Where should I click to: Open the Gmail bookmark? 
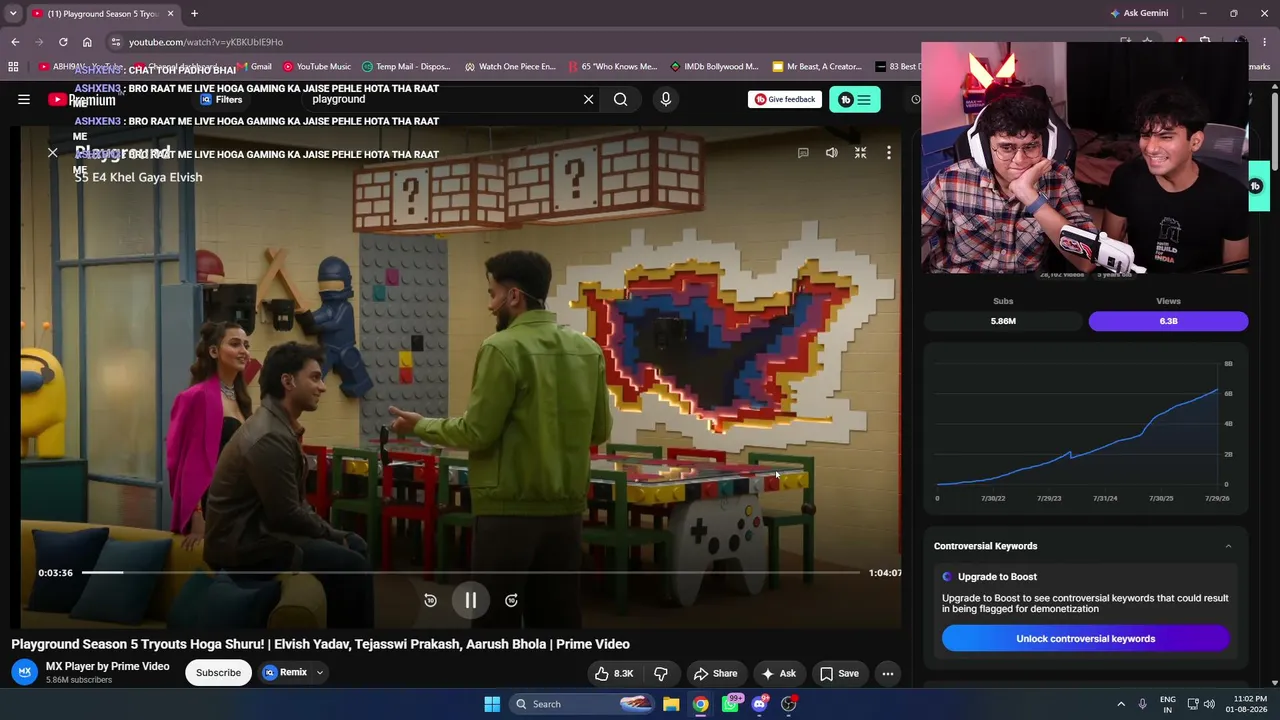(x=255, y=67)
